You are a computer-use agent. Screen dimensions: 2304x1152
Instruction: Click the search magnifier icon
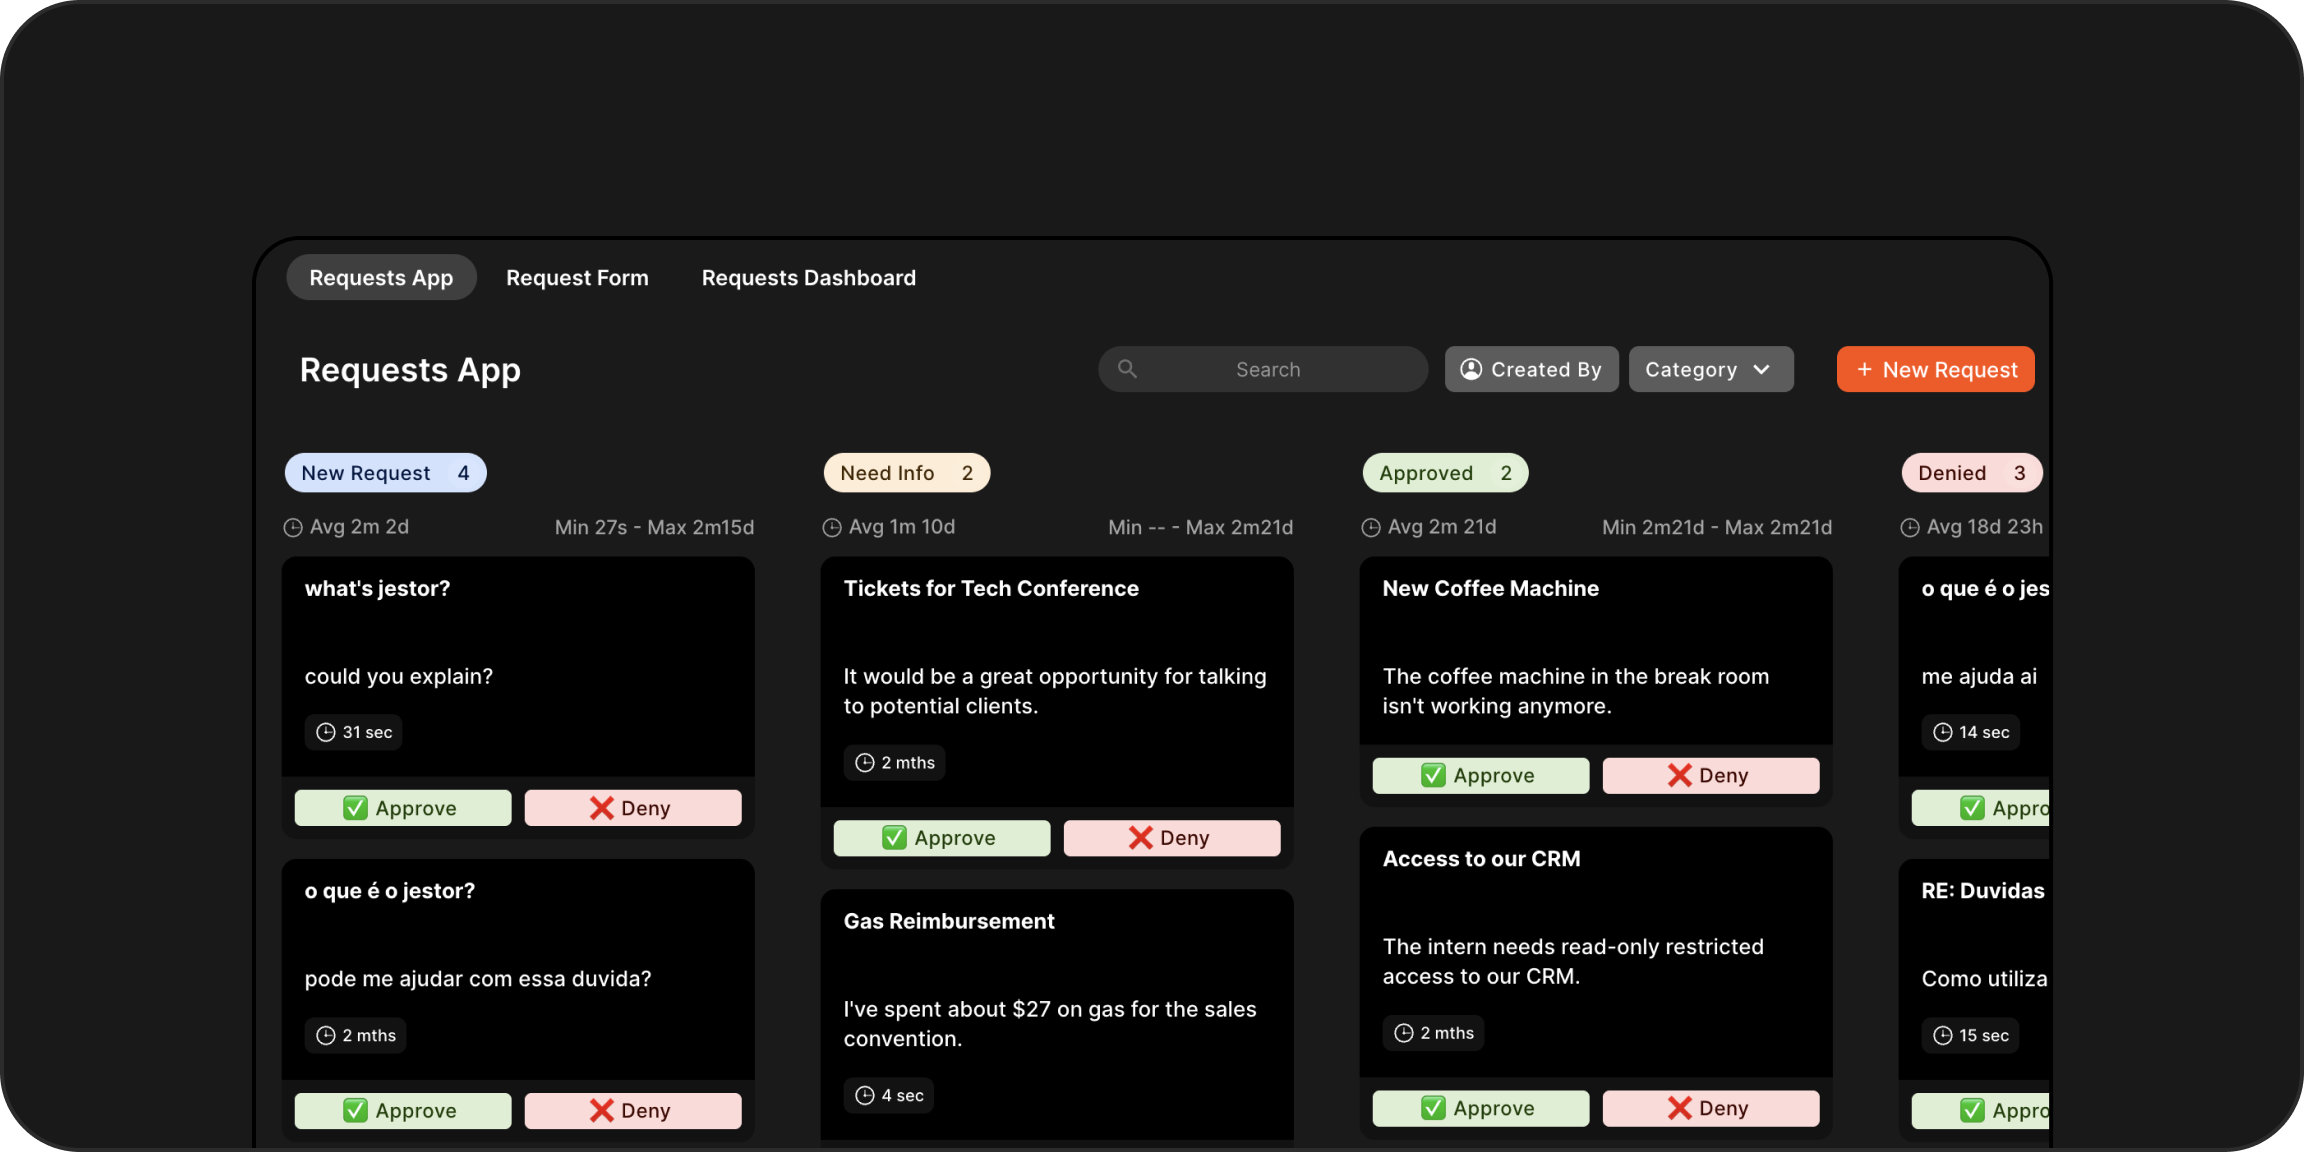[x=1127, y=369]
